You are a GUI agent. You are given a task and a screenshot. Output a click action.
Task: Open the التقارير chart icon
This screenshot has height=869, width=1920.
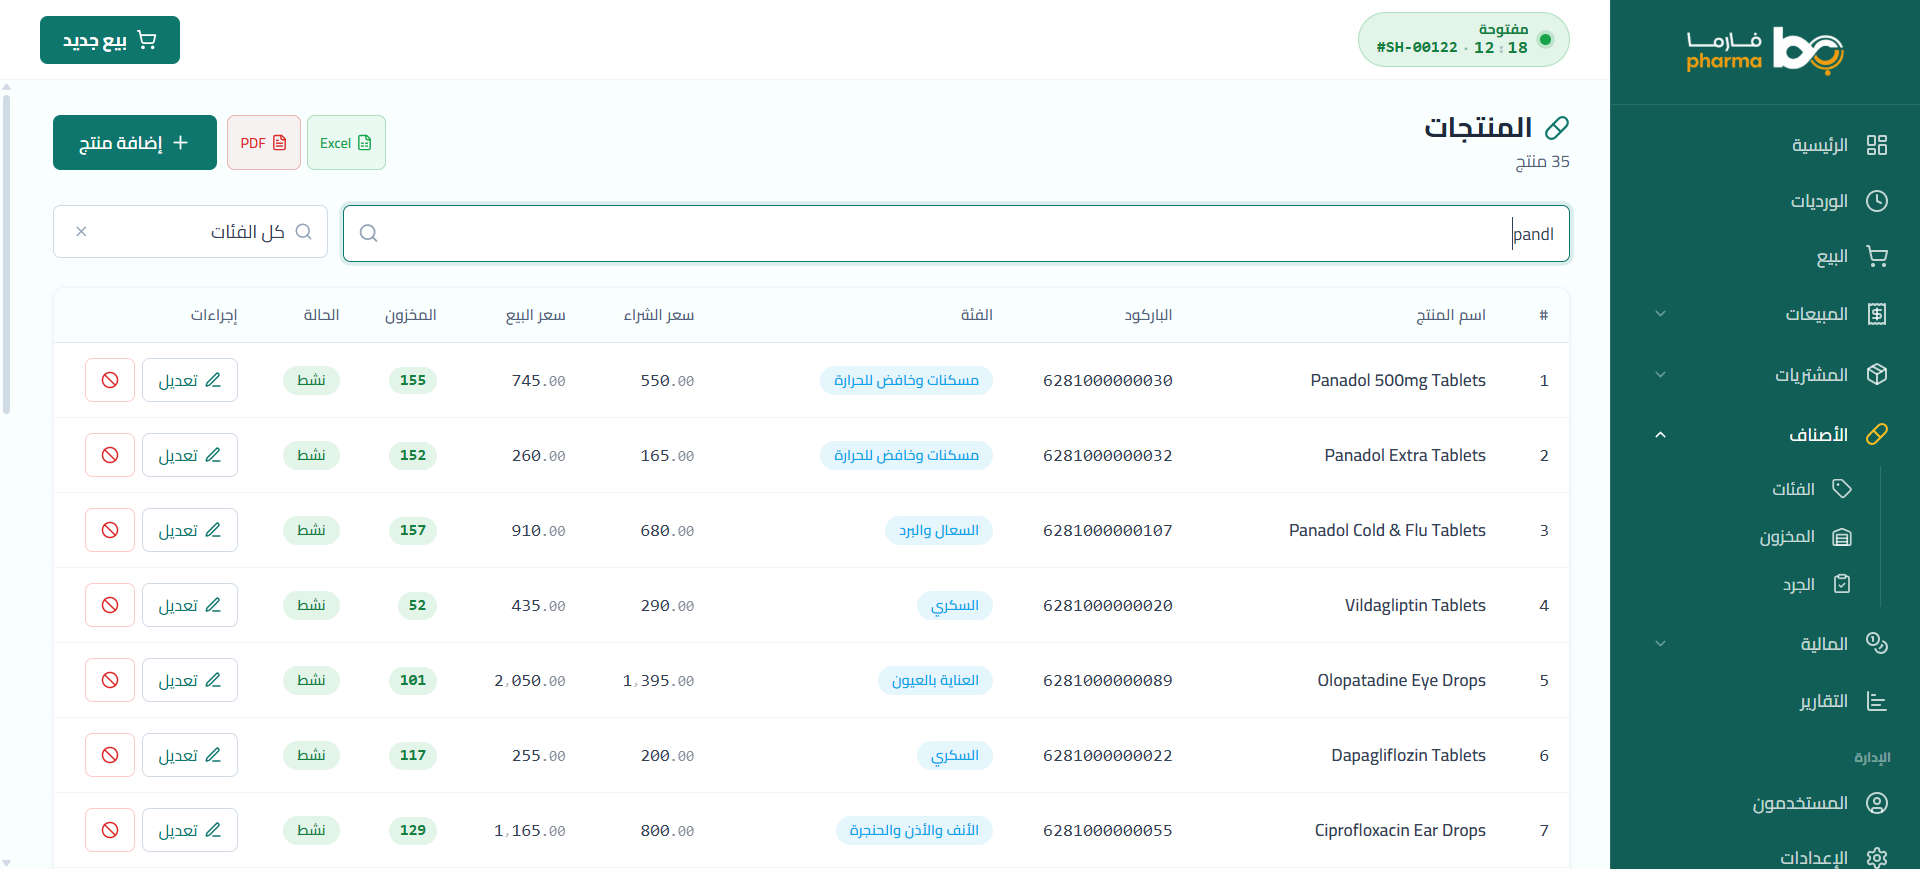pos(1877,701)
